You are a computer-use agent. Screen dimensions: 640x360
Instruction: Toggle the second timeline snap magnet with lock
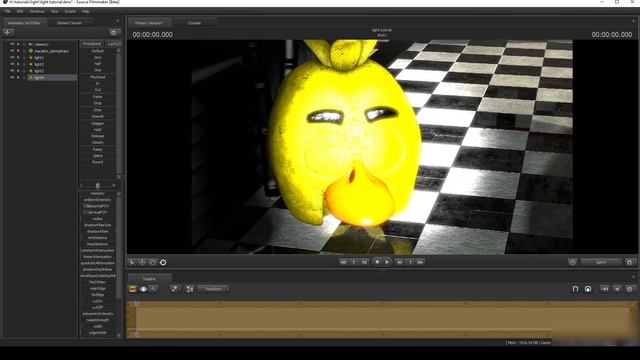[x=588, y=289]
